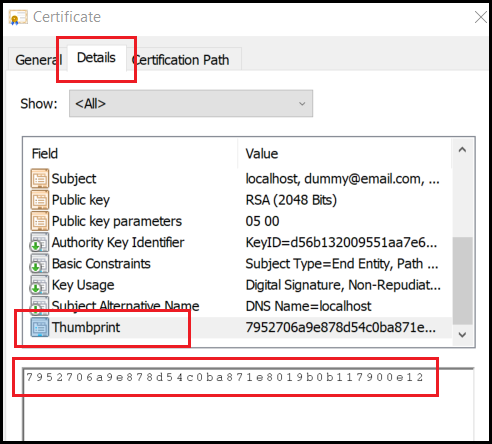This screenshot has width=492, height=444.
Task: Click the Public key row icon
Action: pos(40,200)
